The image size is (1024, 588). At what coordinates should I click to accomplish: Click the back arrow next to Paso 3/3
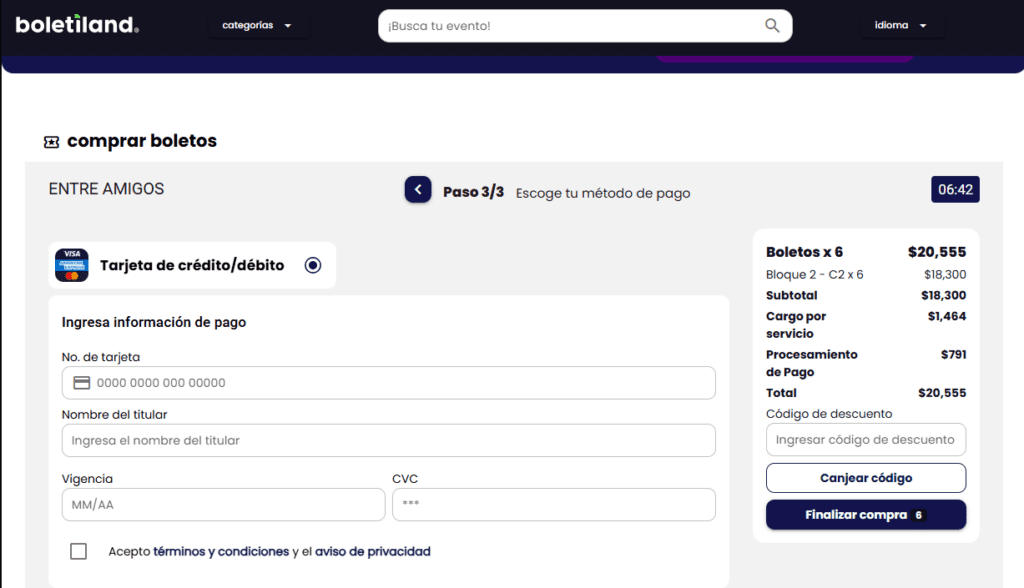click(x=417, y=189)
